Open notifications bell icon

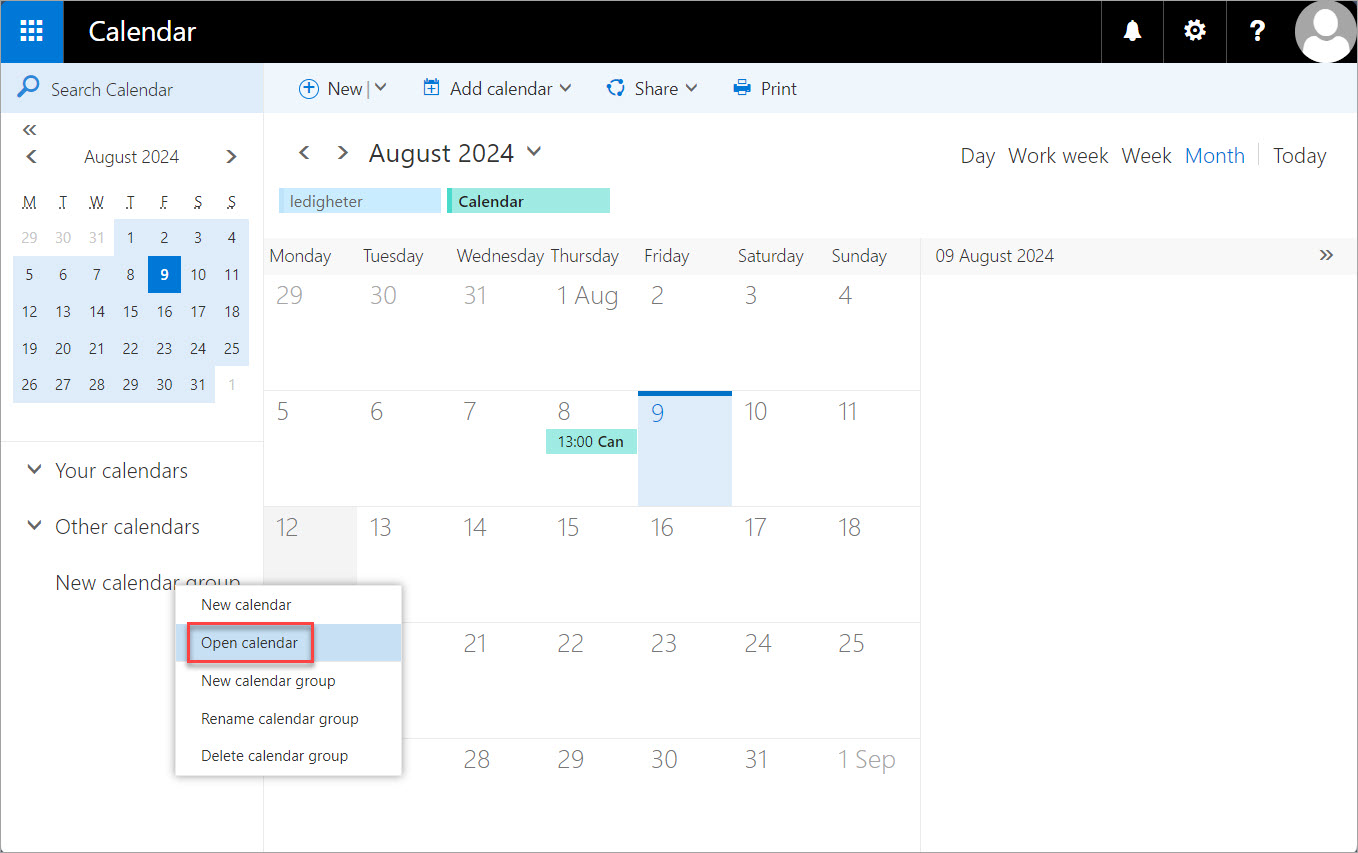(x=1132, y=31)
